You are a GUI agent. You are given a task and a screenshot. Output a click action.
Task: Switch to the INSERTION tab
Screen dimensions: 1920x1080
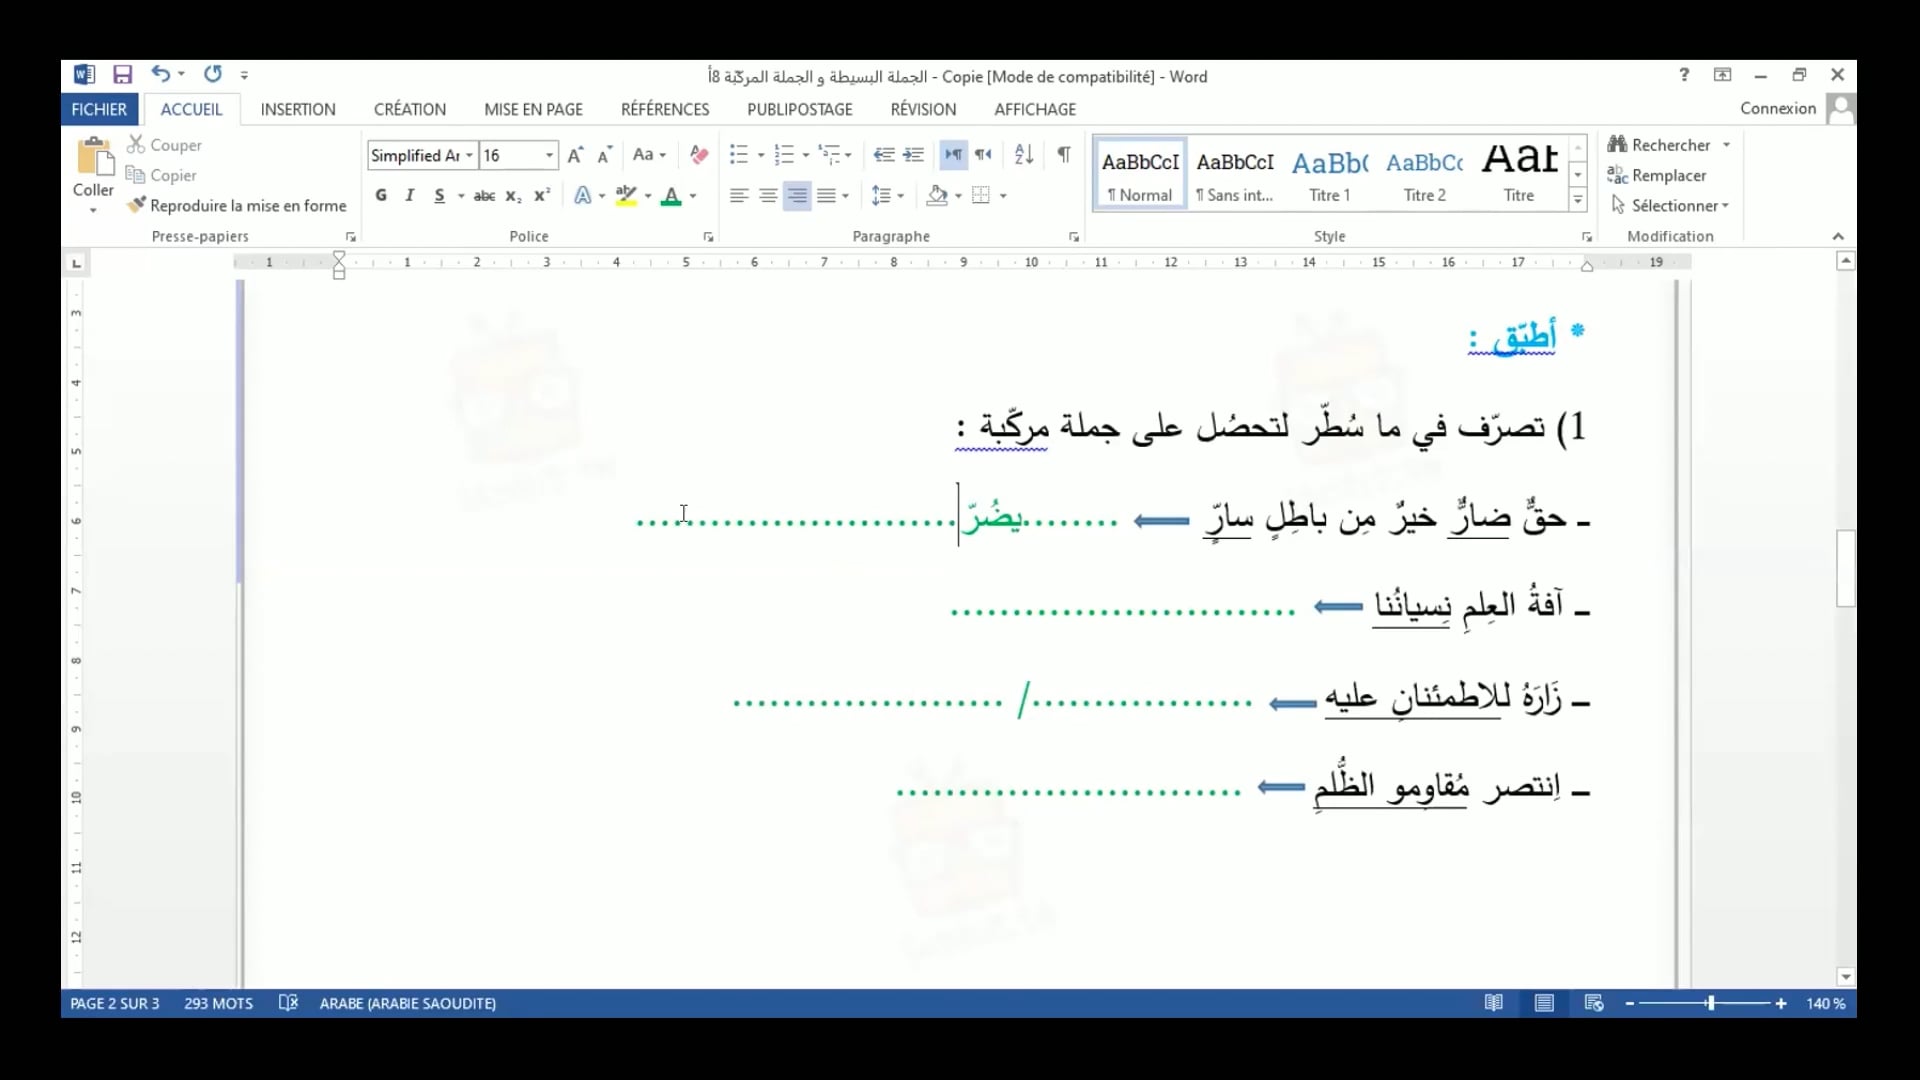click(298, 109)
